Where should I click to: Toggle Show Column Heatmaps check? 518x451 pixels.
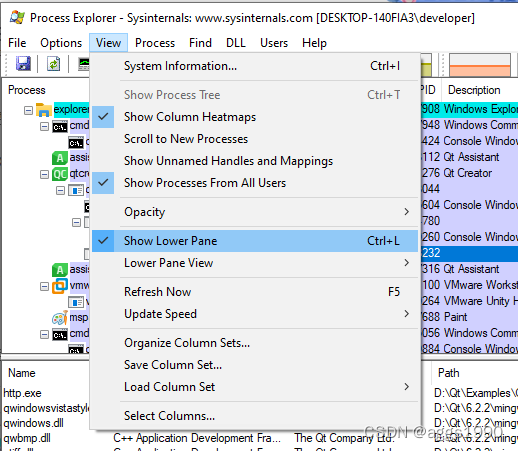coord(103,117)
